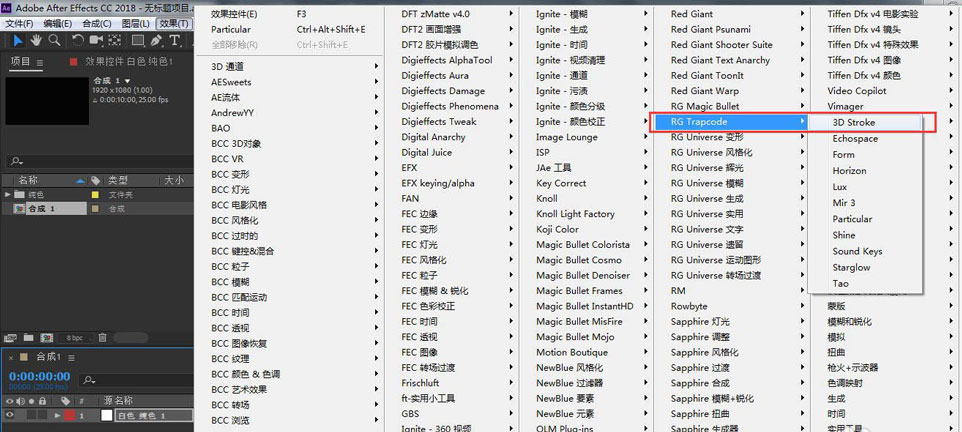Select the Pen tool

[x=156, y=40]
